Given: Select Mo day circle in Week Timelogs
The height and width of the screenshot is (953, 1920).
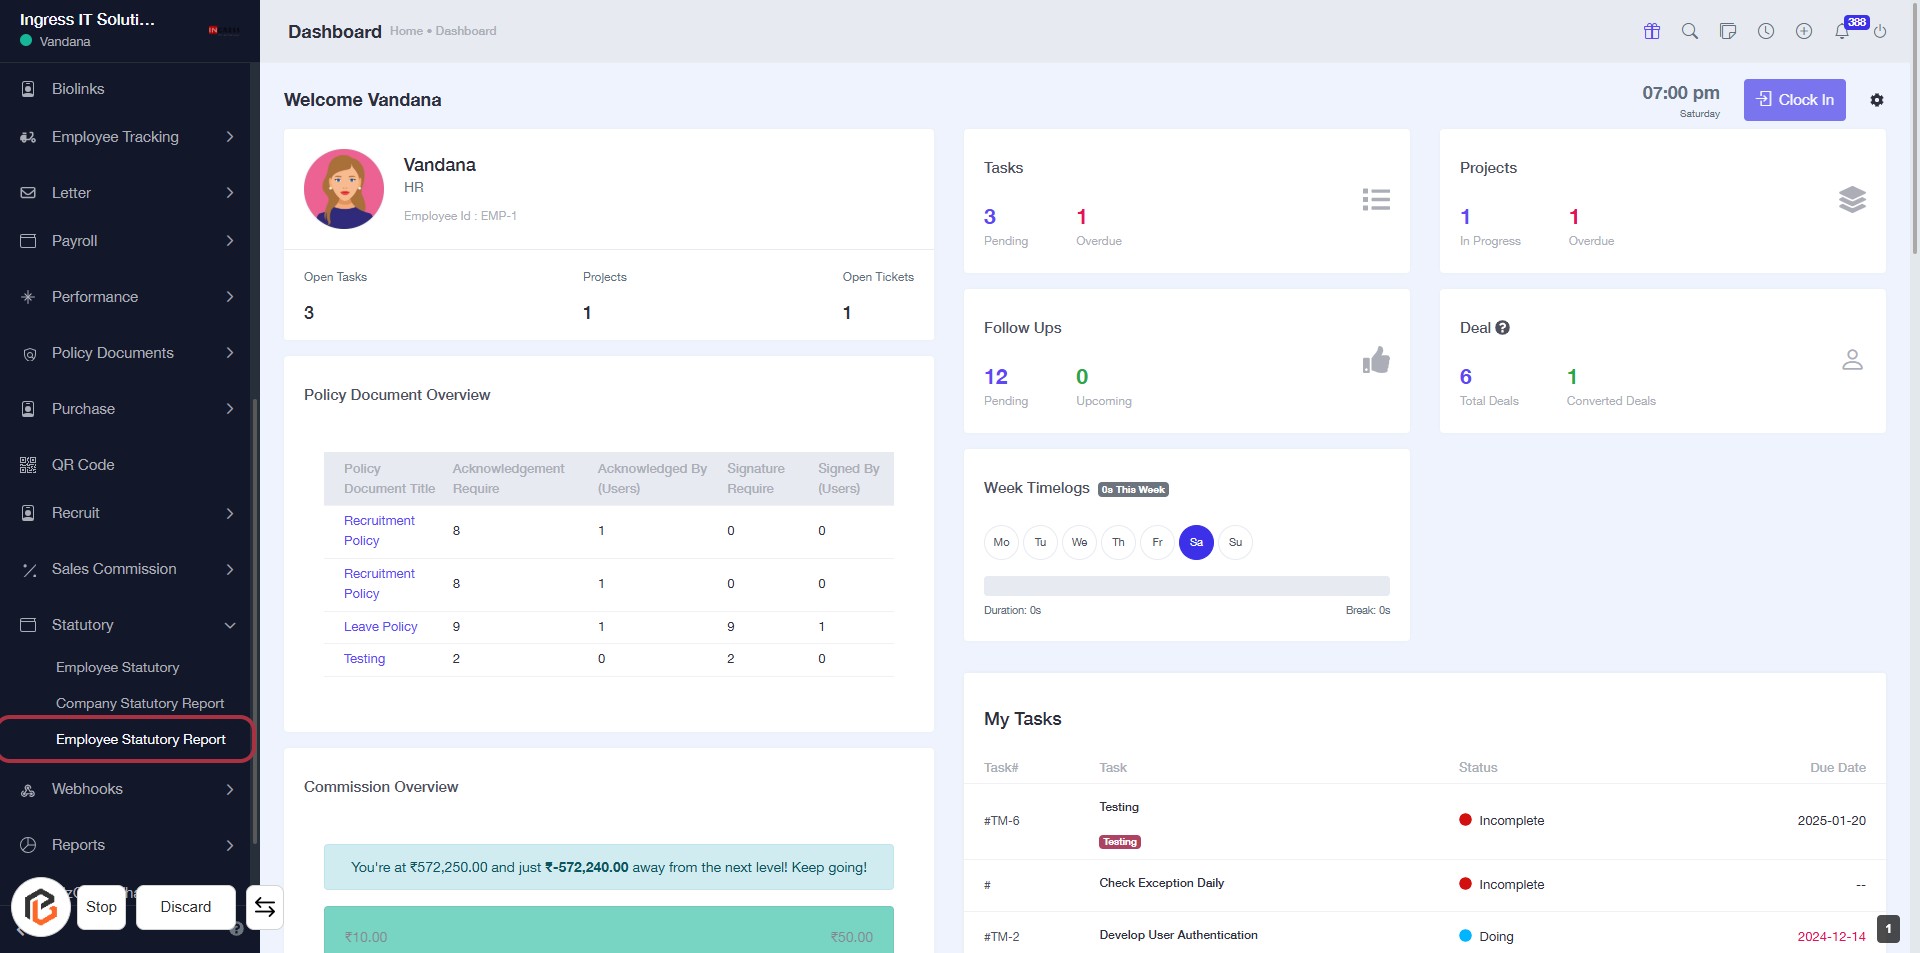Looking at the screenshot, I should (x=1001, y=542).
